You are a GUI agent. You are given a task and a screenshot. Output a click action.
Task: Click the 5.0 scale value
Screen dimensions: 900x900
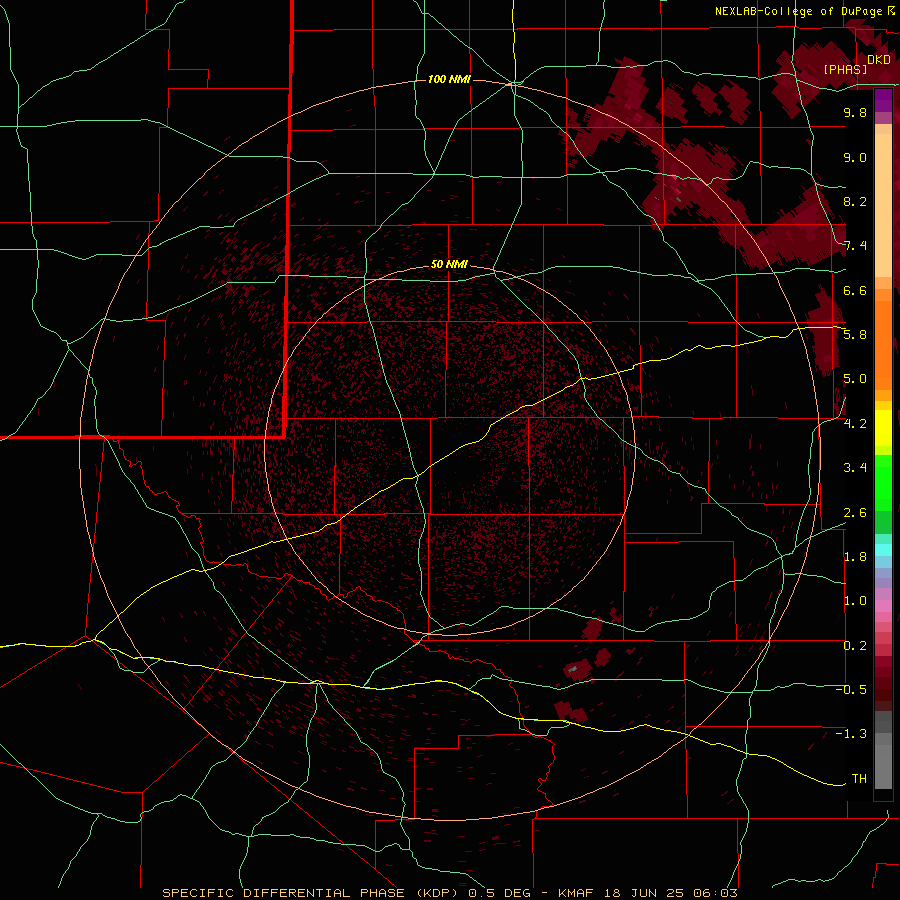(x=855, y=379)
